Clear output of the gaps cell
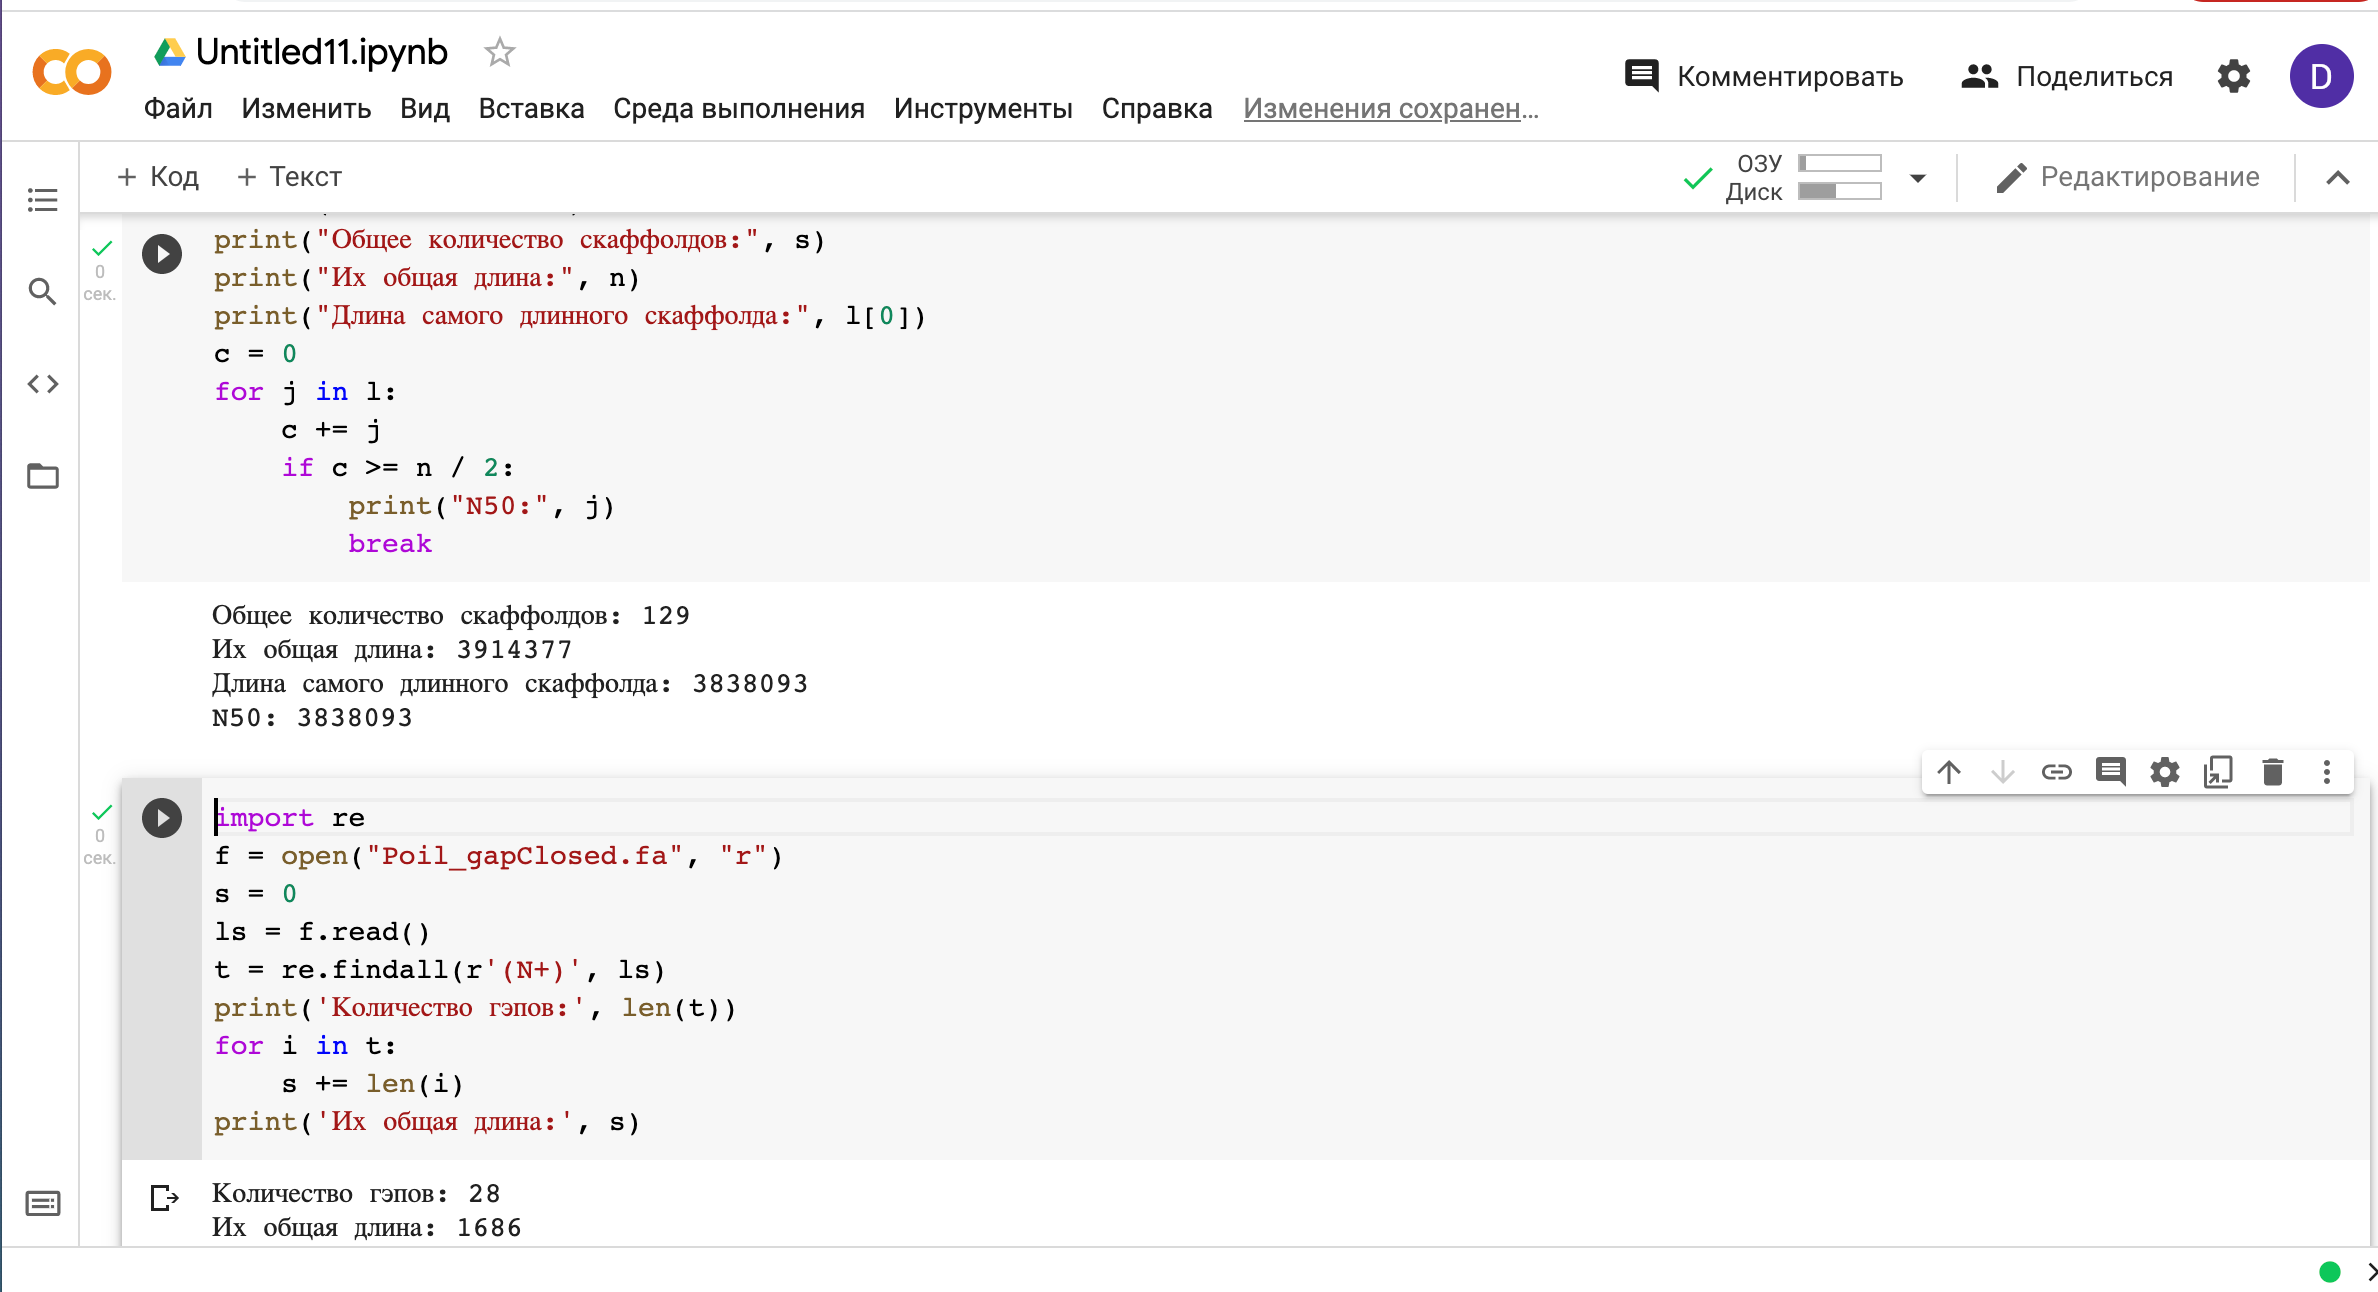 164,1197
